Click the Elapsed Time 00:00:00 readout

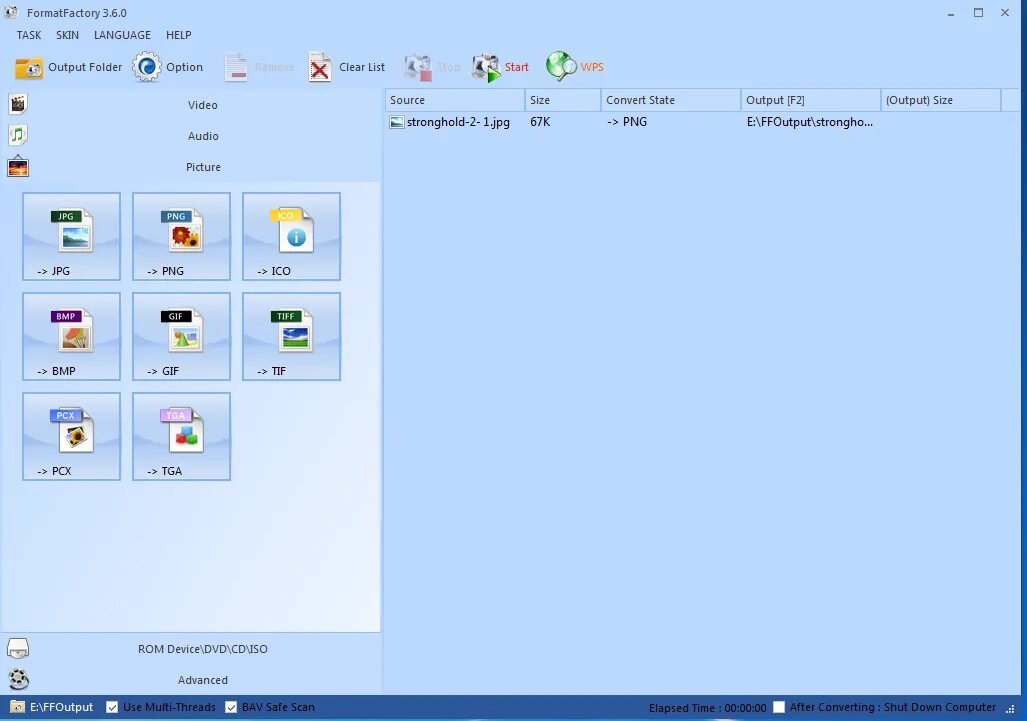pos(707,708)
